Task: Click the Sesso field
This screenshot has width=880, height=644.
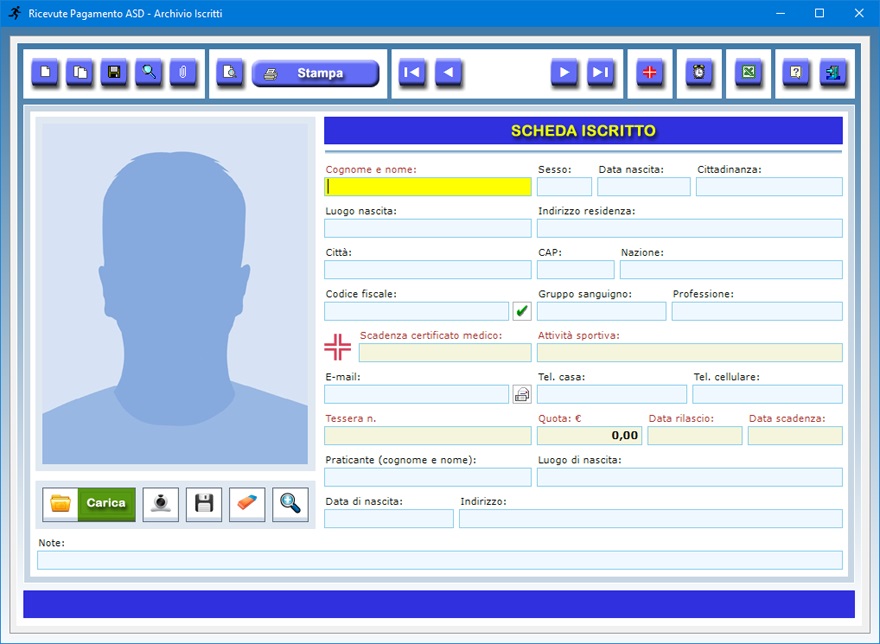Action: (564, 186)
